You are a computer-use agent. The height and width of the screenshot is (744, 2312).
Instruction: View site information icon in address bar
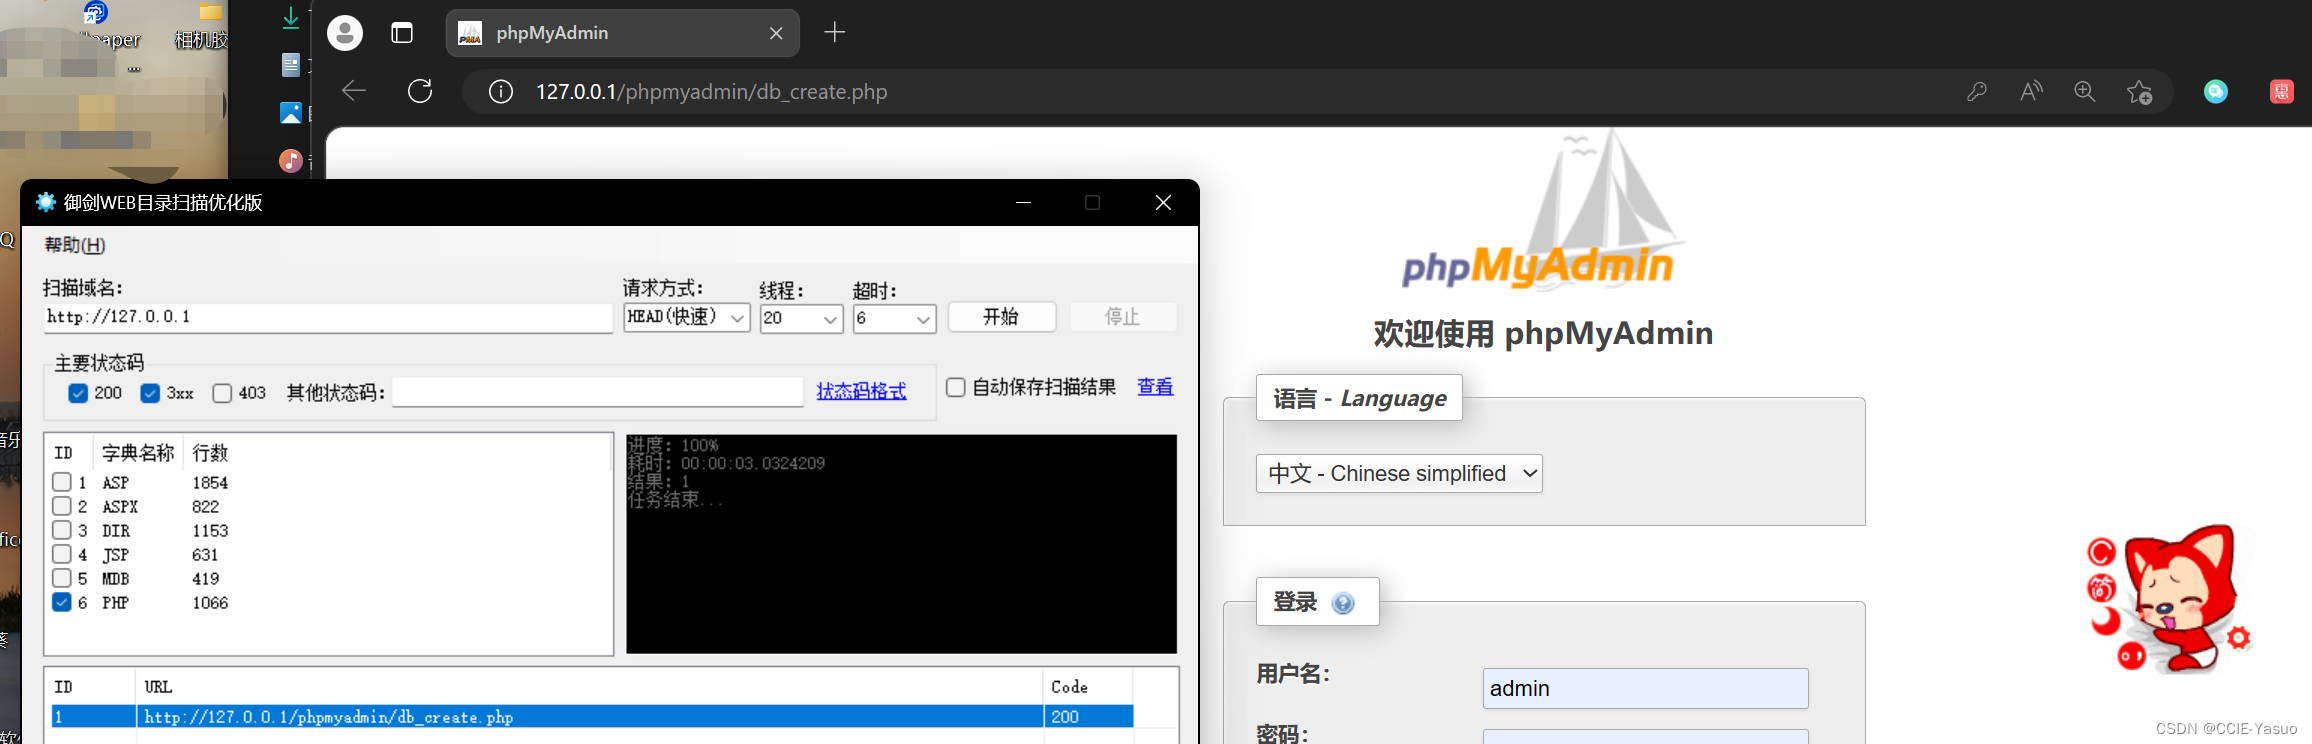tap(501, 92)
